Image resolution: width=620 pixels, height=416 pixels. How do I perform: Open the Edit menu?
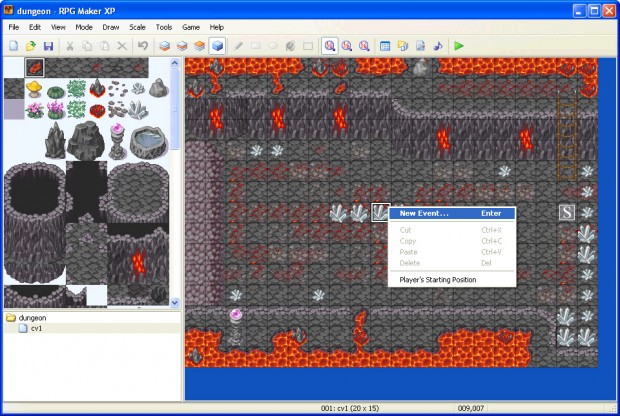point(35,27)
